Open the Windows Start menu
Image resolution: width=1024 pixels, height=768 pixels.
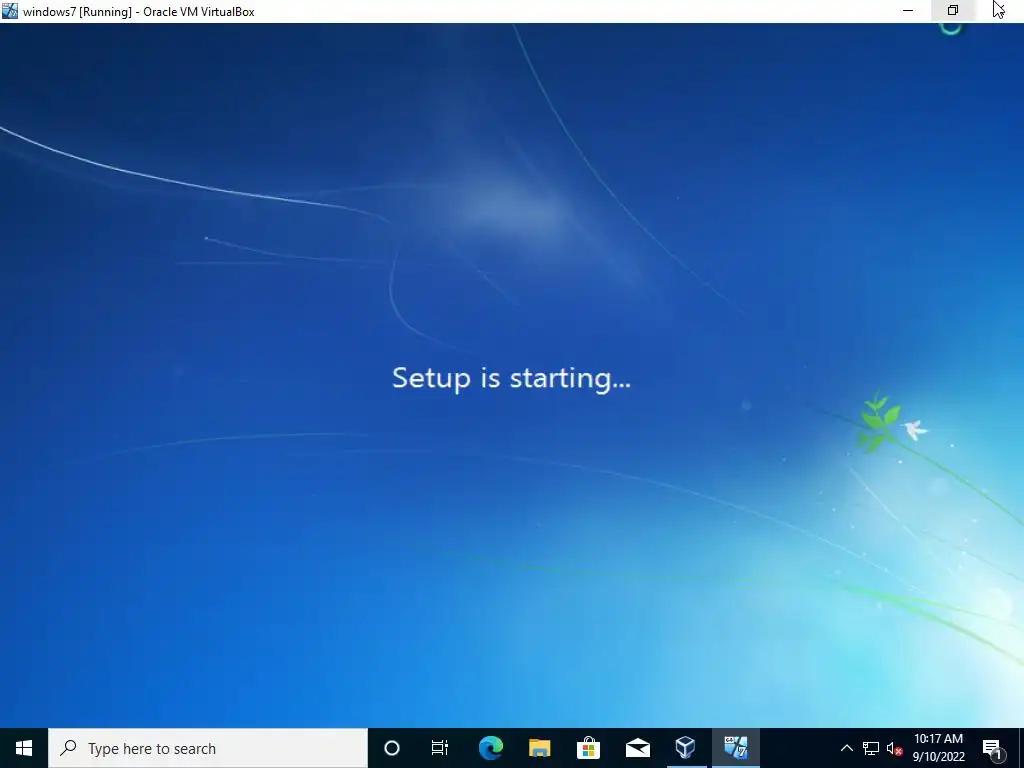click(24, 748)
